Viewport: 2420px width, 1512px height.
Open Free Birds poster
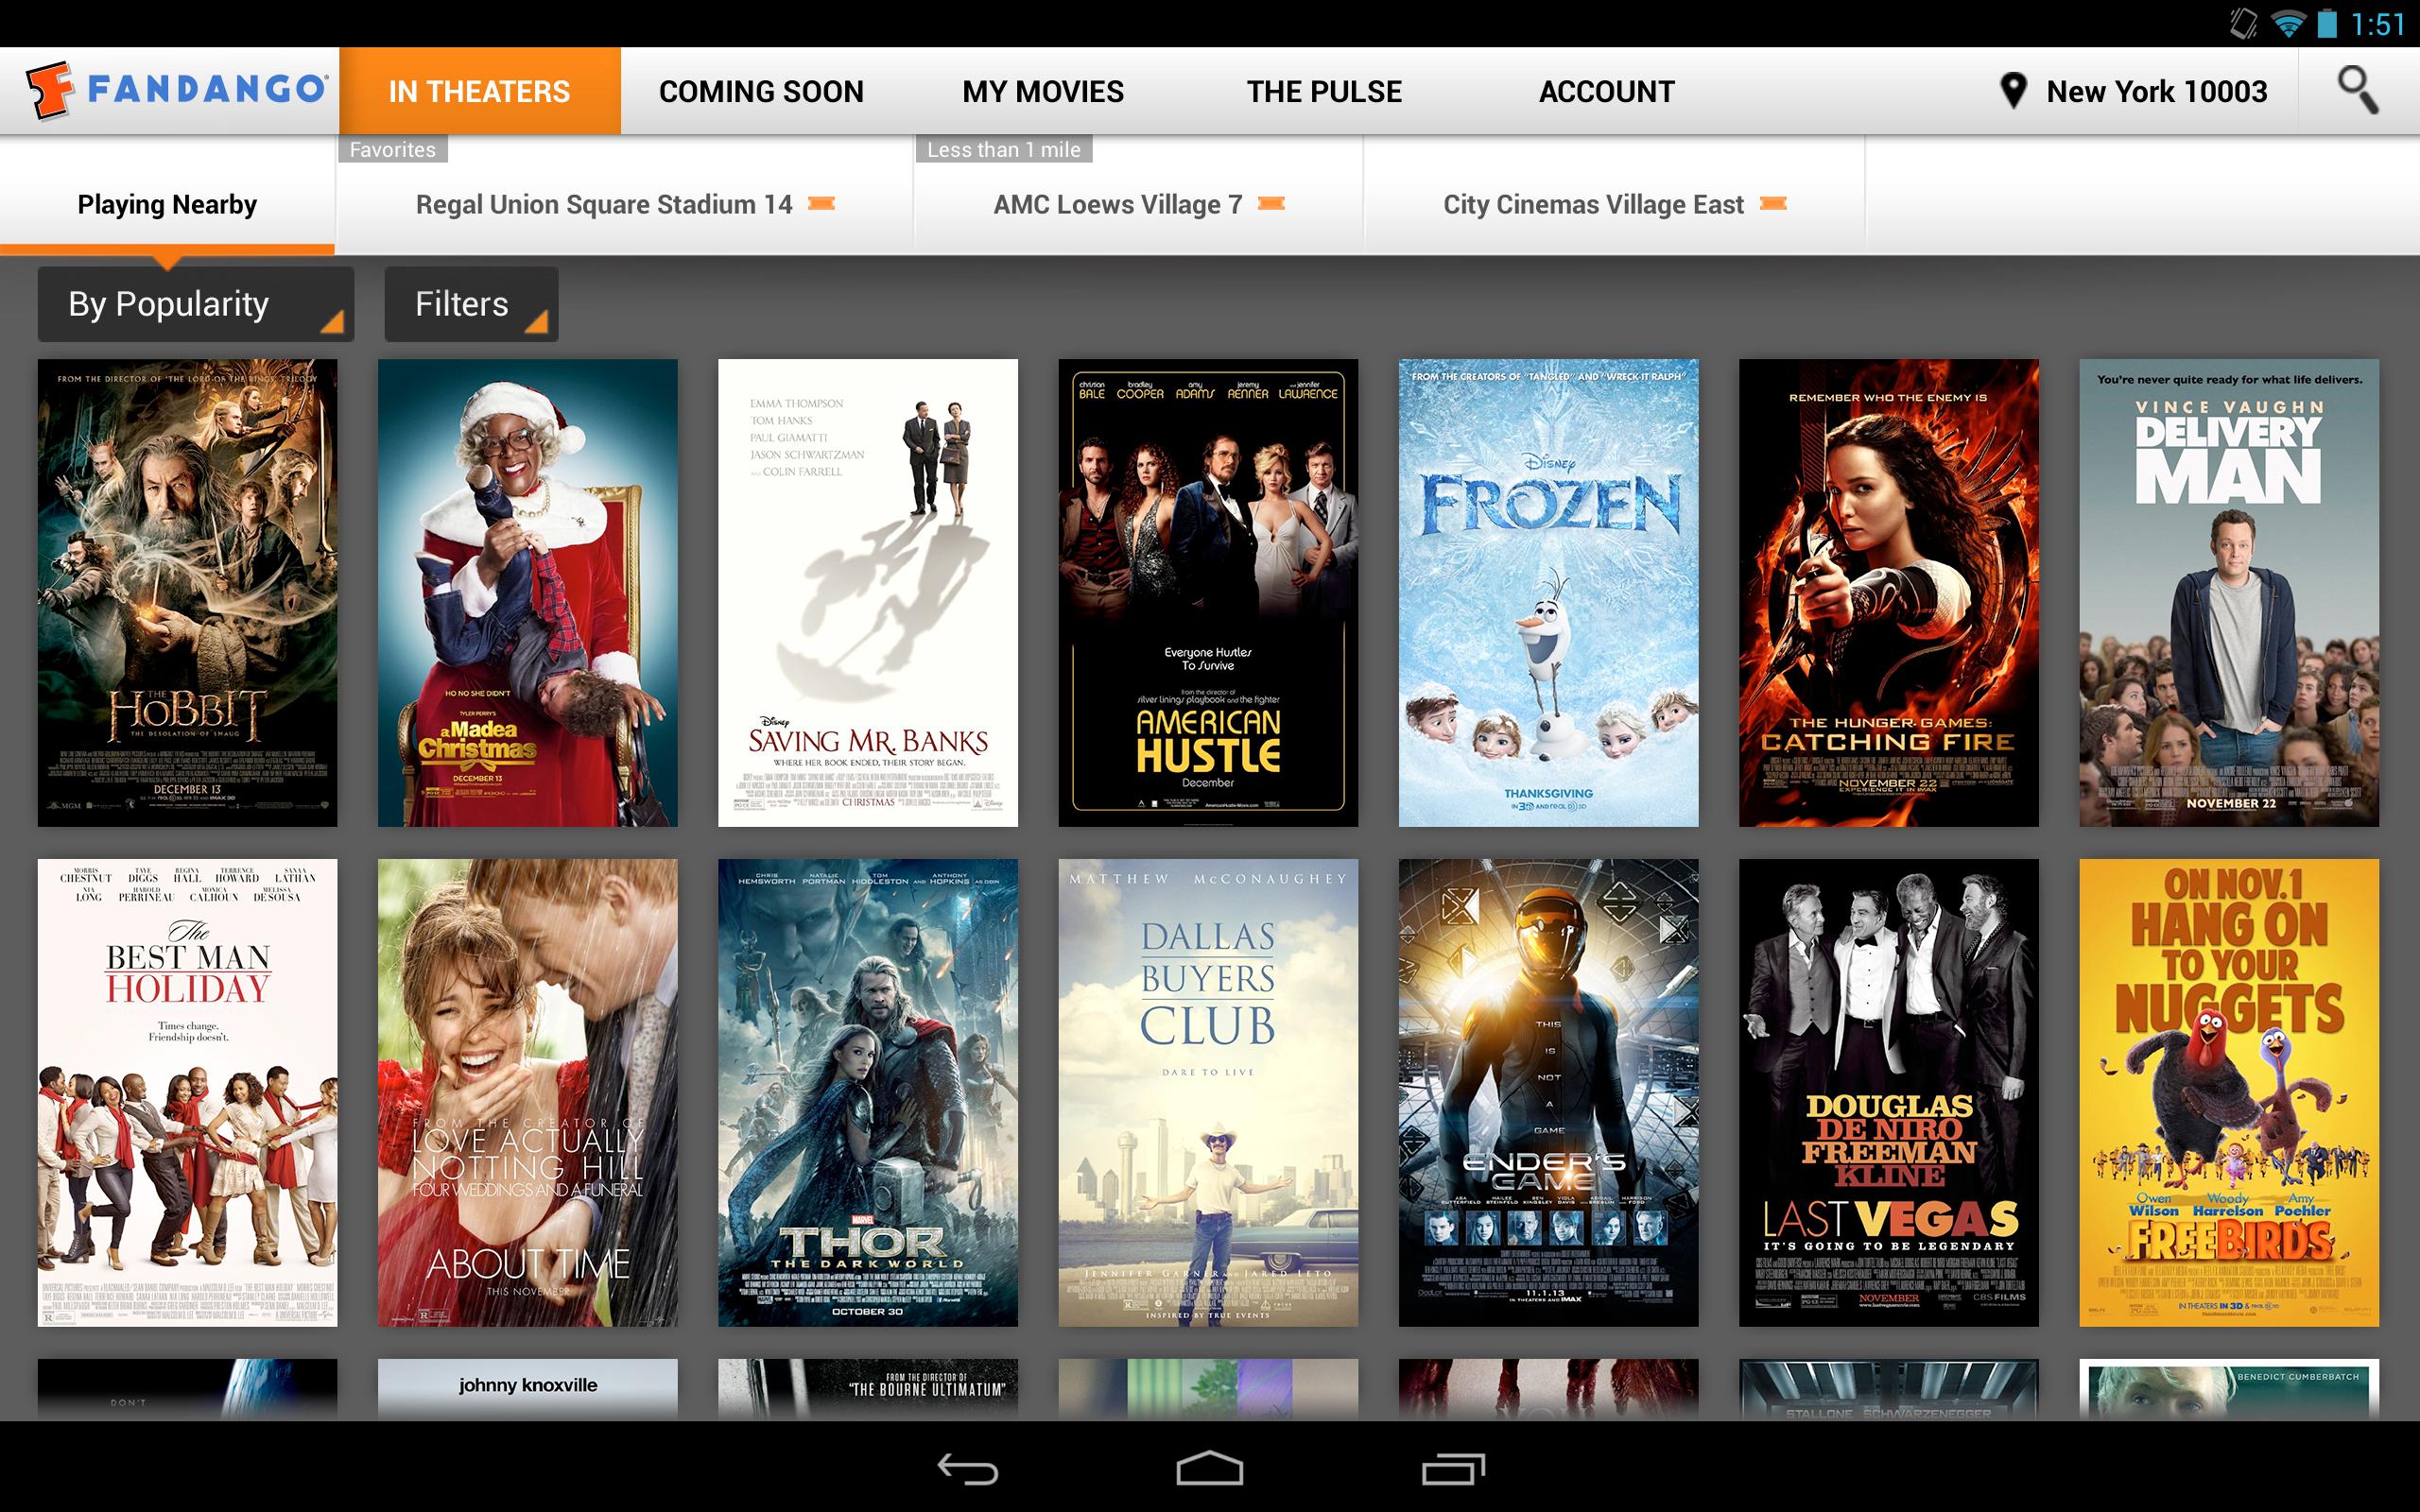pyautogui.click(x=2229, y=1093)
